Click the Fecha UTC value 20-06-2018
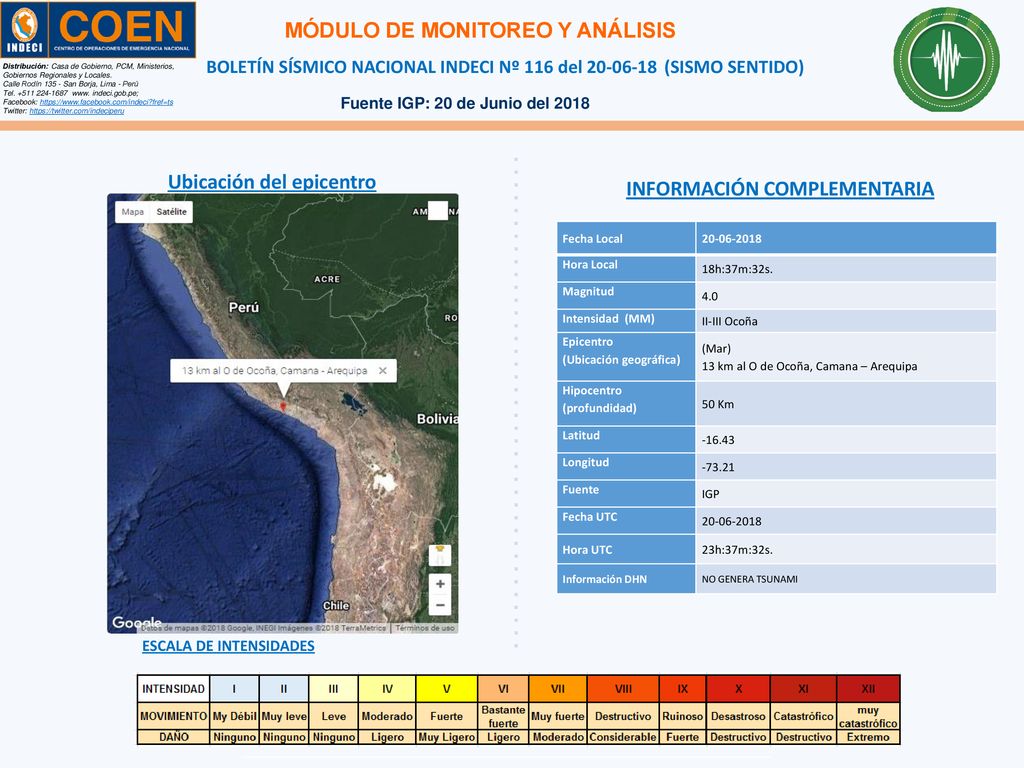This screenshot has width=1024, height=768. click(x=731, y=522)
